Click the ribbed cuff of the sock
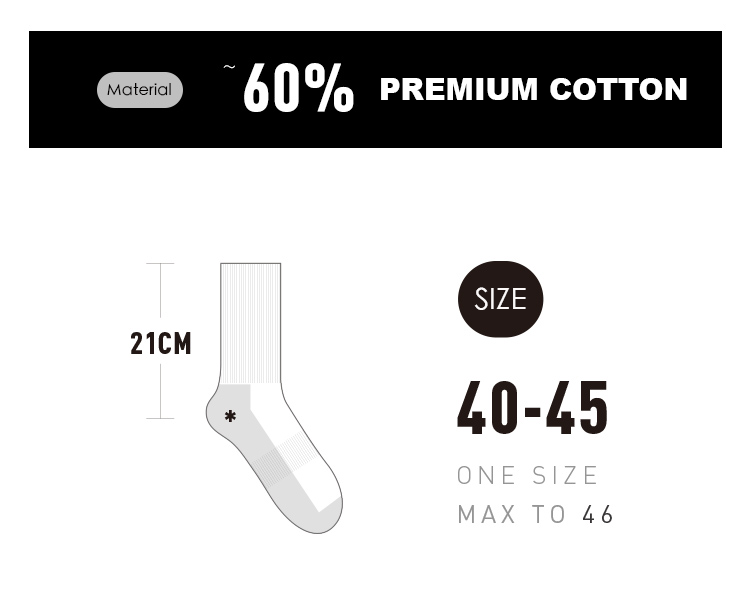This screenshot has height=598, width=750. point(250,320)
